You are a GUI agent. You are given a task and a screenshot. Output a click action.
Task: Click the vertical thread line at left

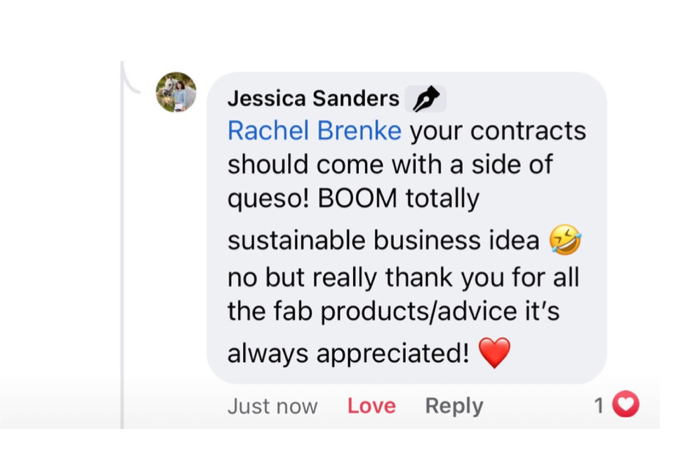pos(123,250)
